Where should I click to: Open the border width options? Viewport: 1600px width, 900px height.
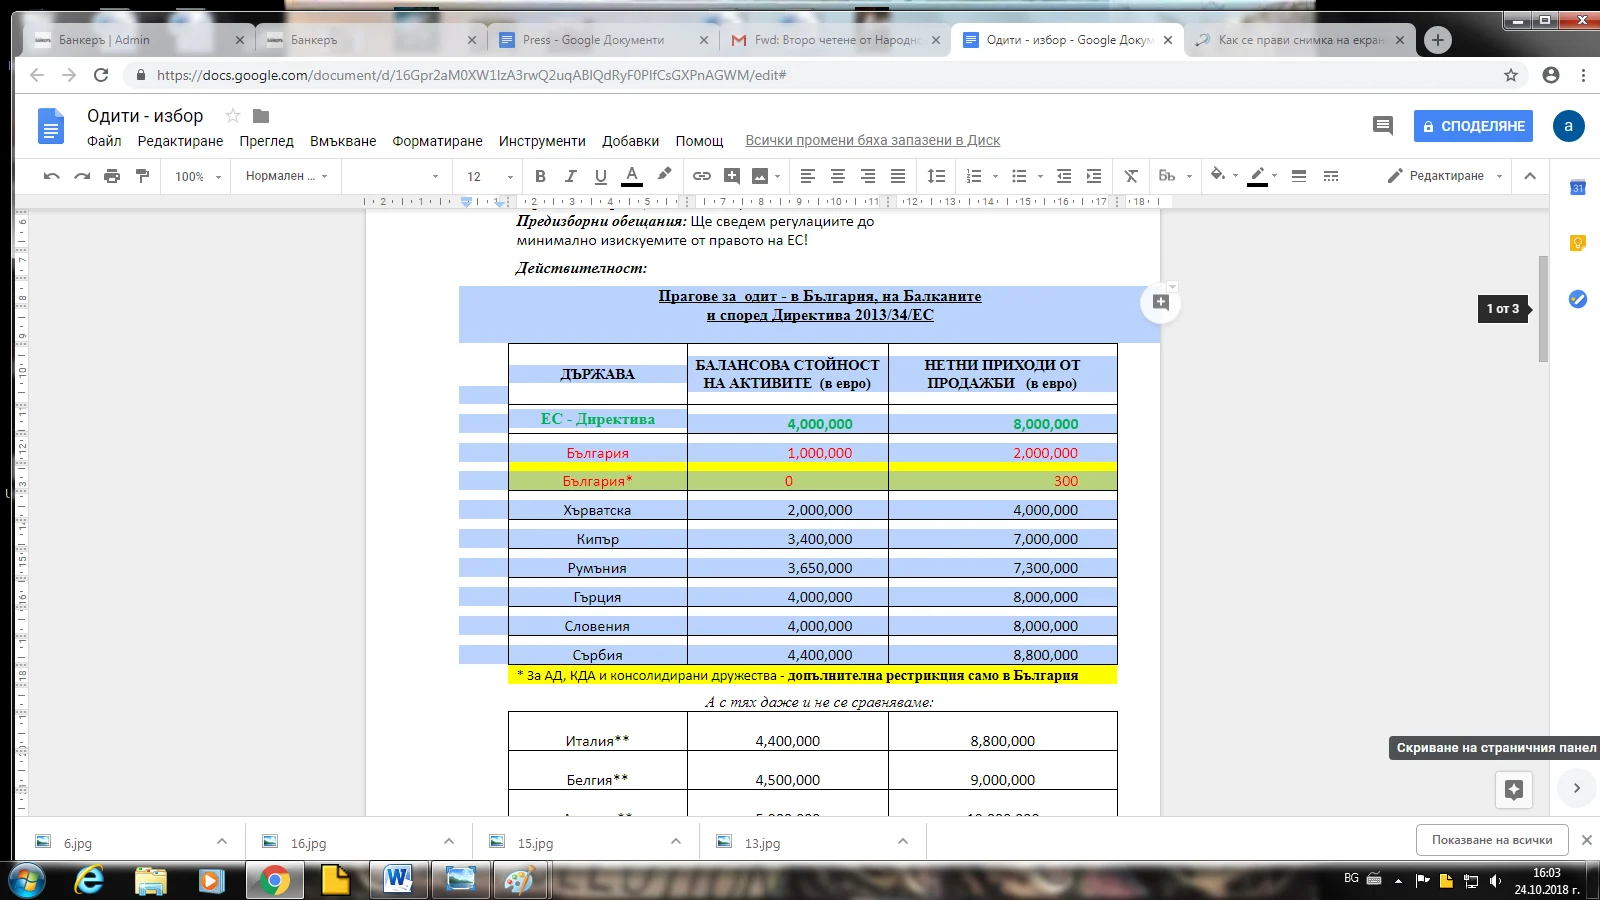(x=1299, y=176)
